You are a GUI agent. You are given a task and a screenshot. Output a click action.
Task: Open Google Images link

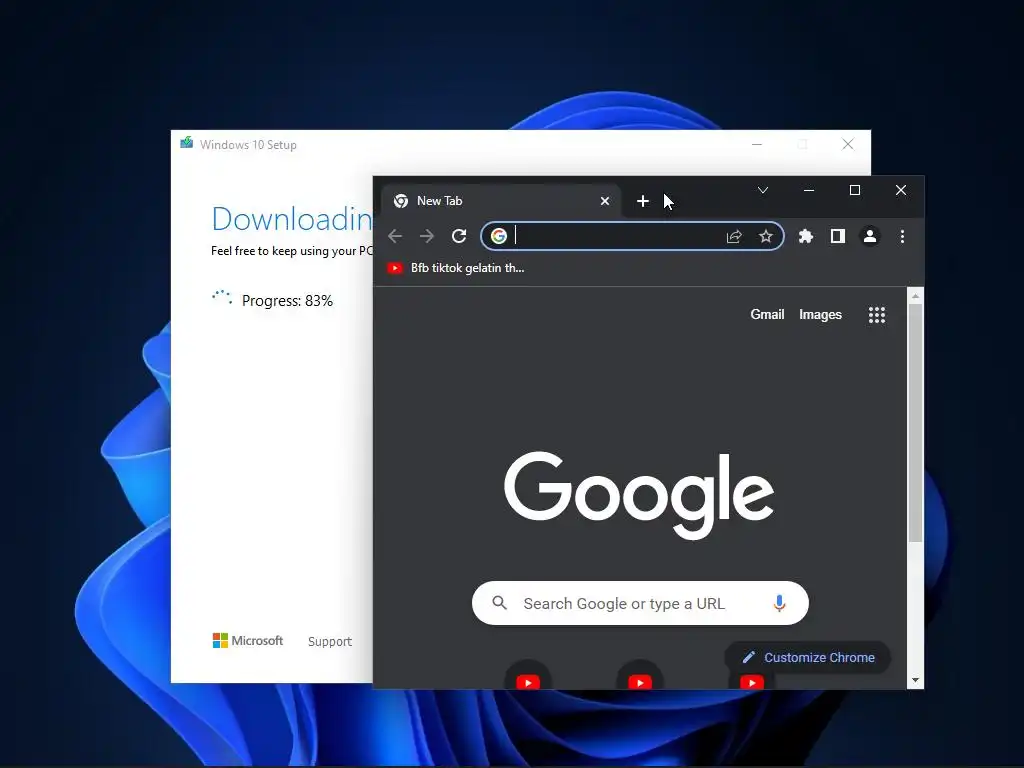click(x=820, y=315)
